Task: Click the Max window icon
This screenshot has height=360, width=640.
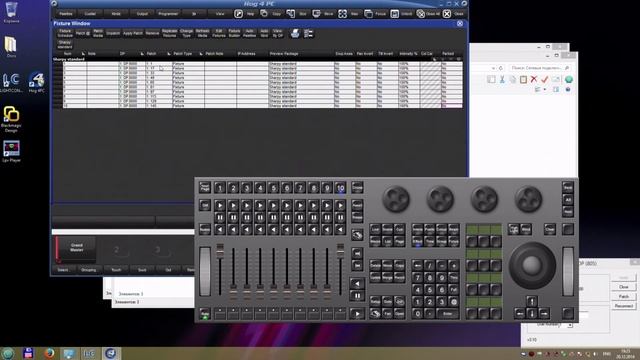Action: click(x=342, y=14)
